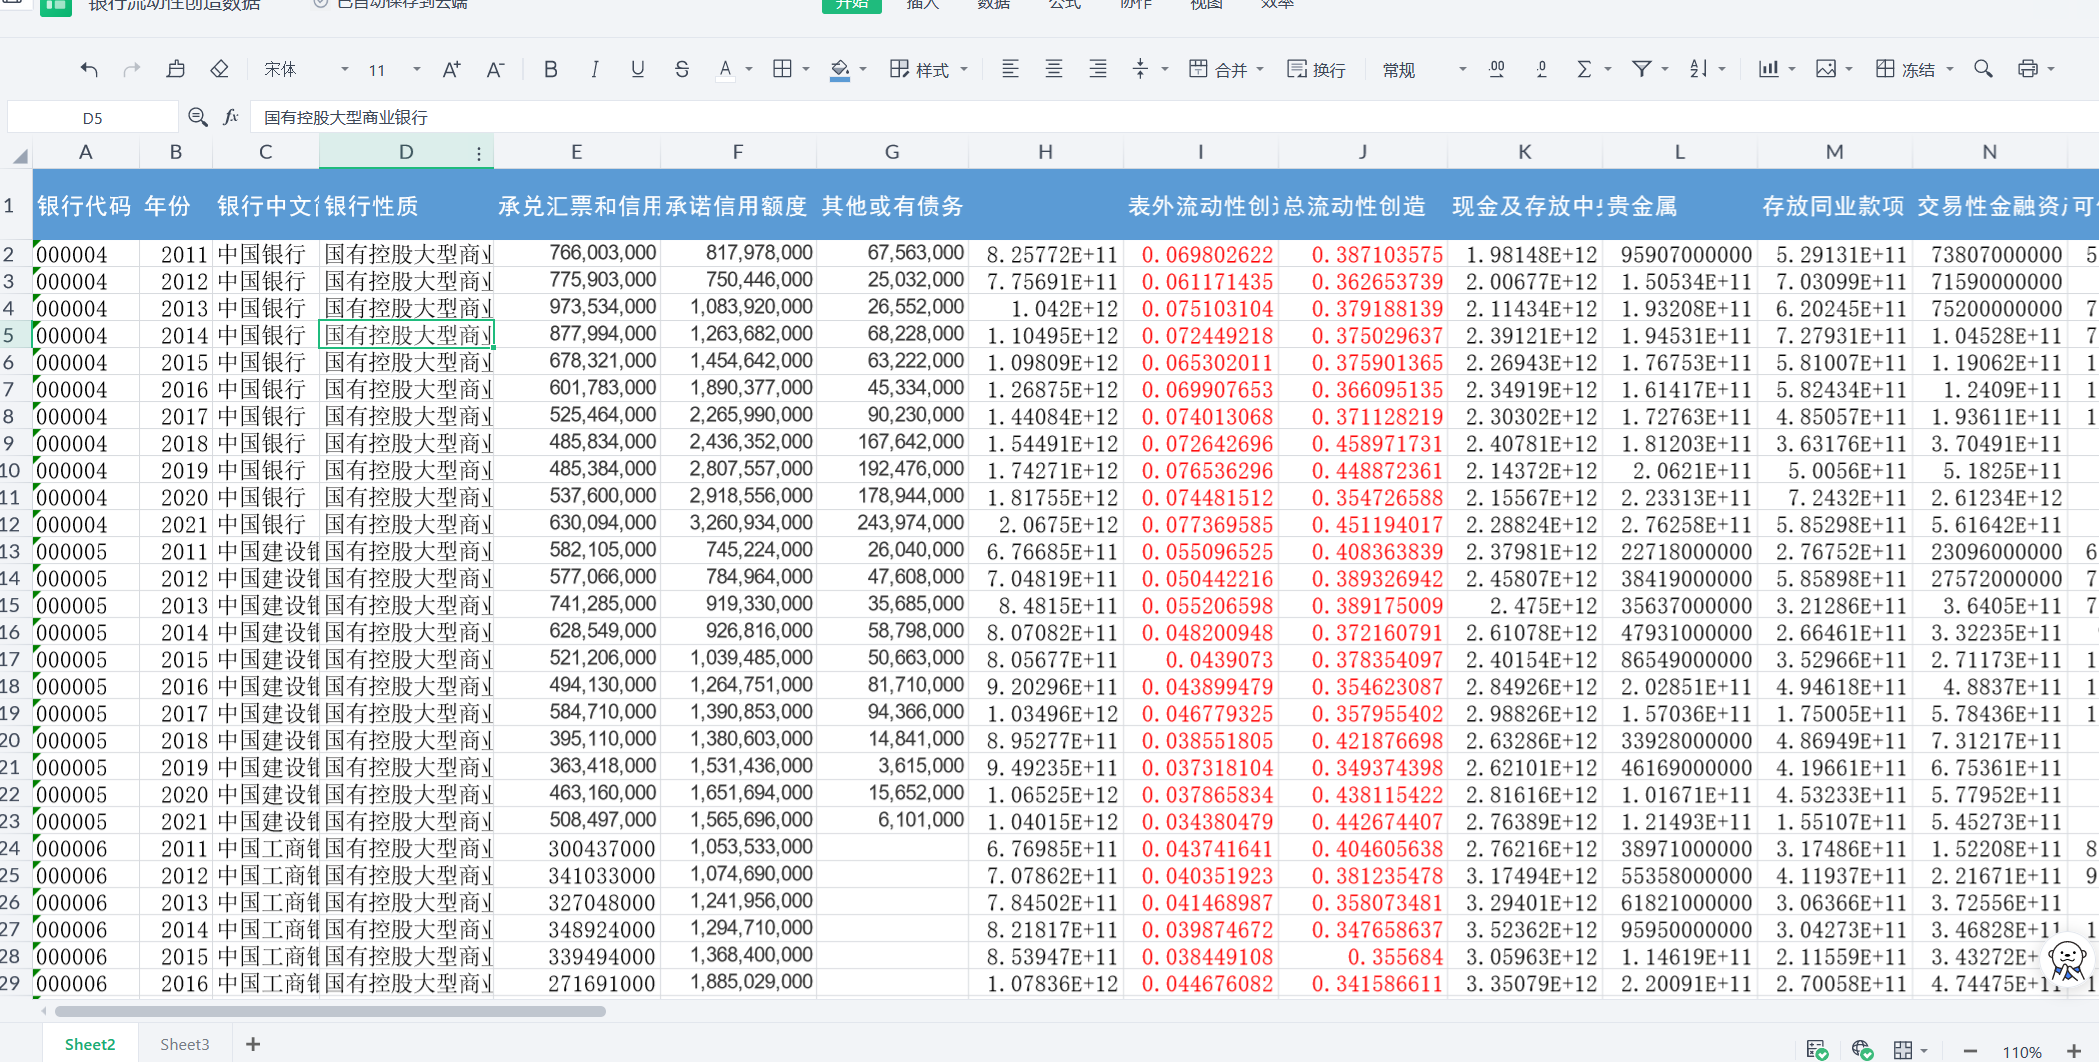
Task: Select the format painter brush icon
Action: 176,69
